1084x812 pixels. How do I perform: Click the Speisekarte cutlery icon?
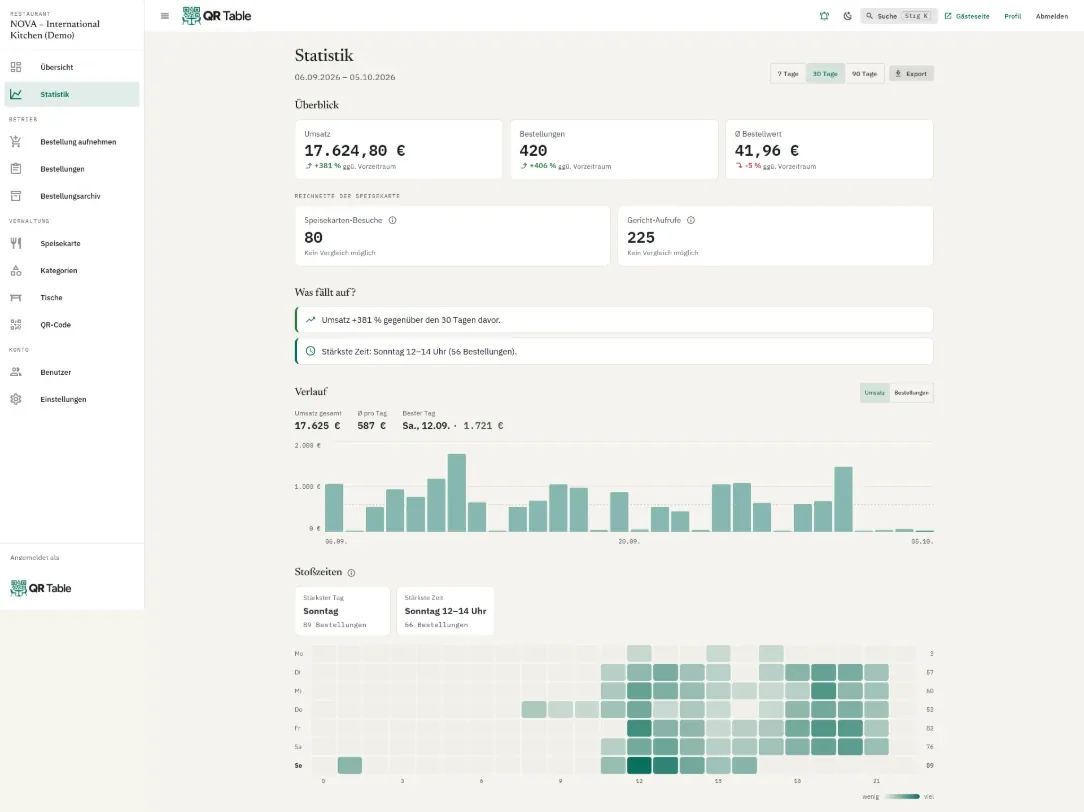pyautogui.click(x=16, y=243)
